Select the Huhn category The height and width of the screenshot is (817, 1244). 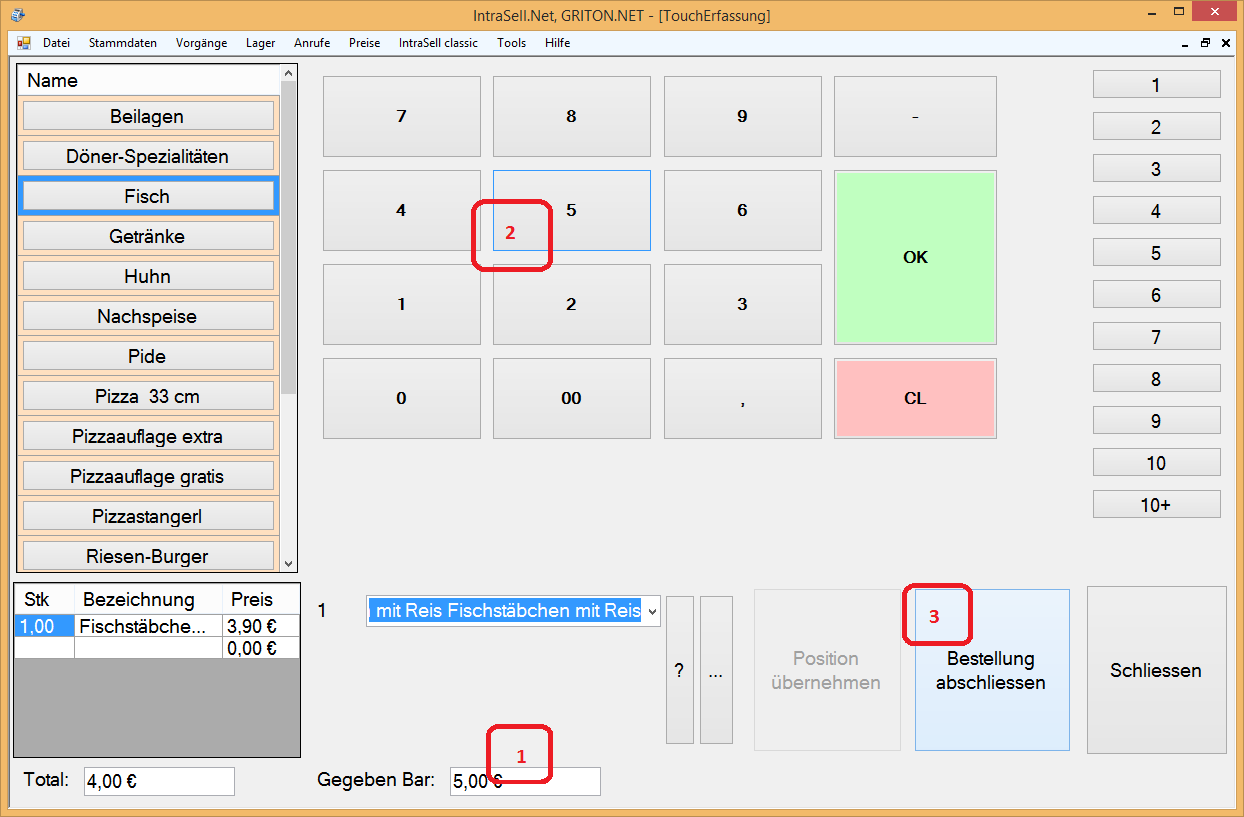[148, 276]
